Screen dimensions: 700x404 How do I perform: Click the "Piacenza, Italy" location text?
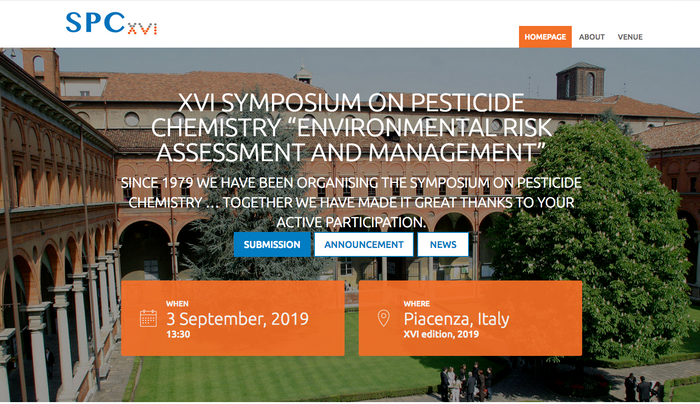(x=456, y=319)
